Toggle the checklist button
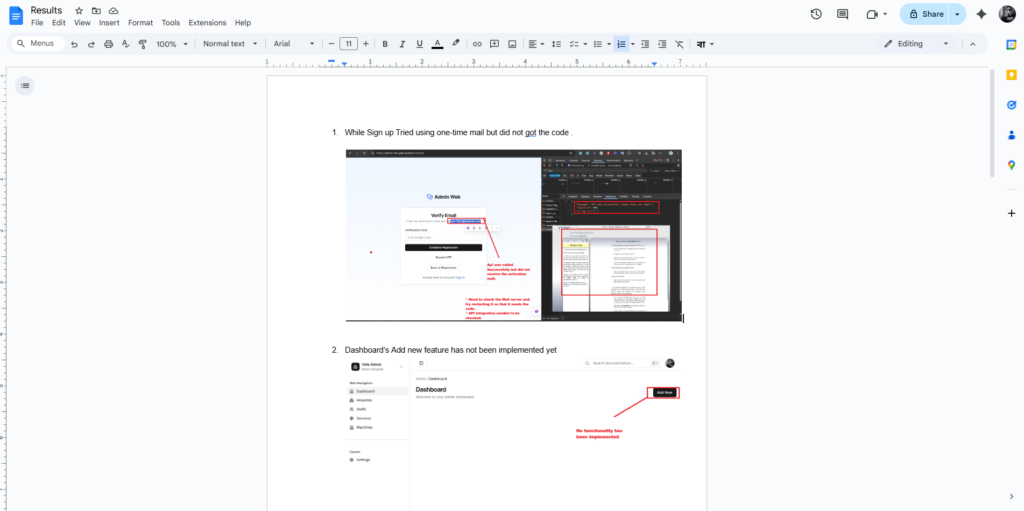Image resolution: width=1024 pixels, height=511 pixels. coord(575,44)
